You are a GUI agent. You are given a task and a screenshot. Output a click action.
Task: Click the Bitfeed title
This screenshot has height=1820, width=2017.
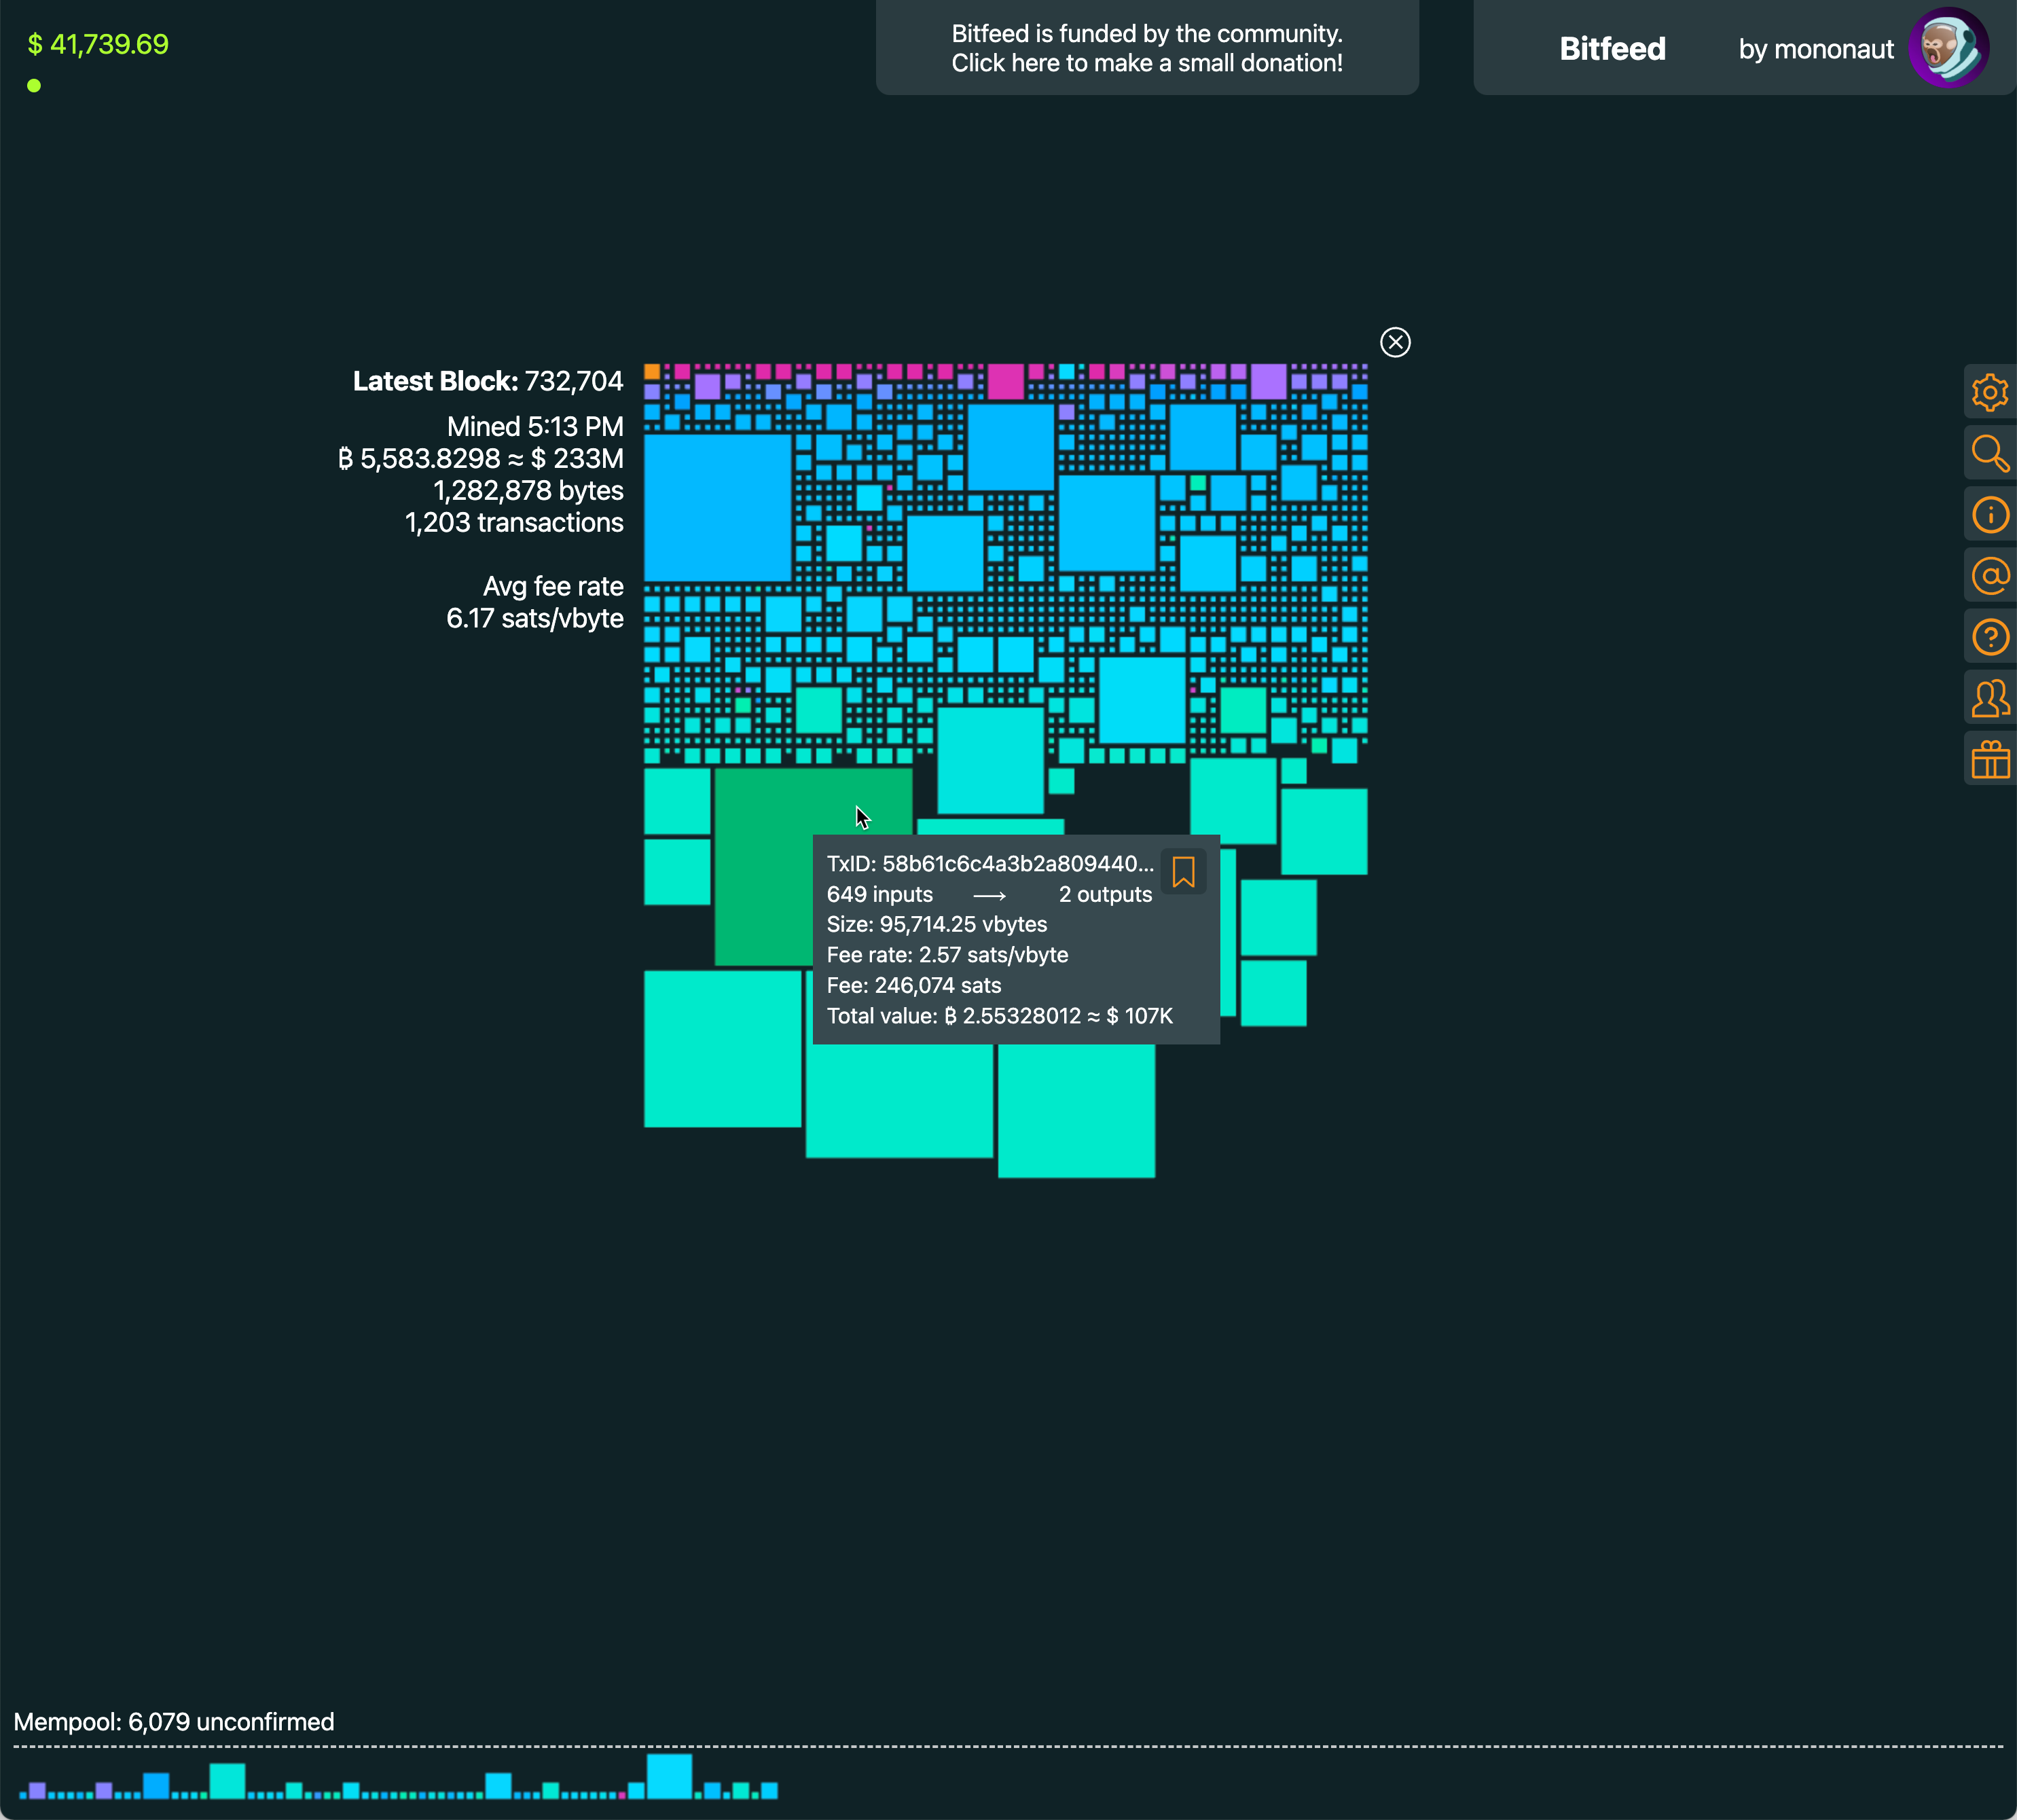click(1612, 49)
